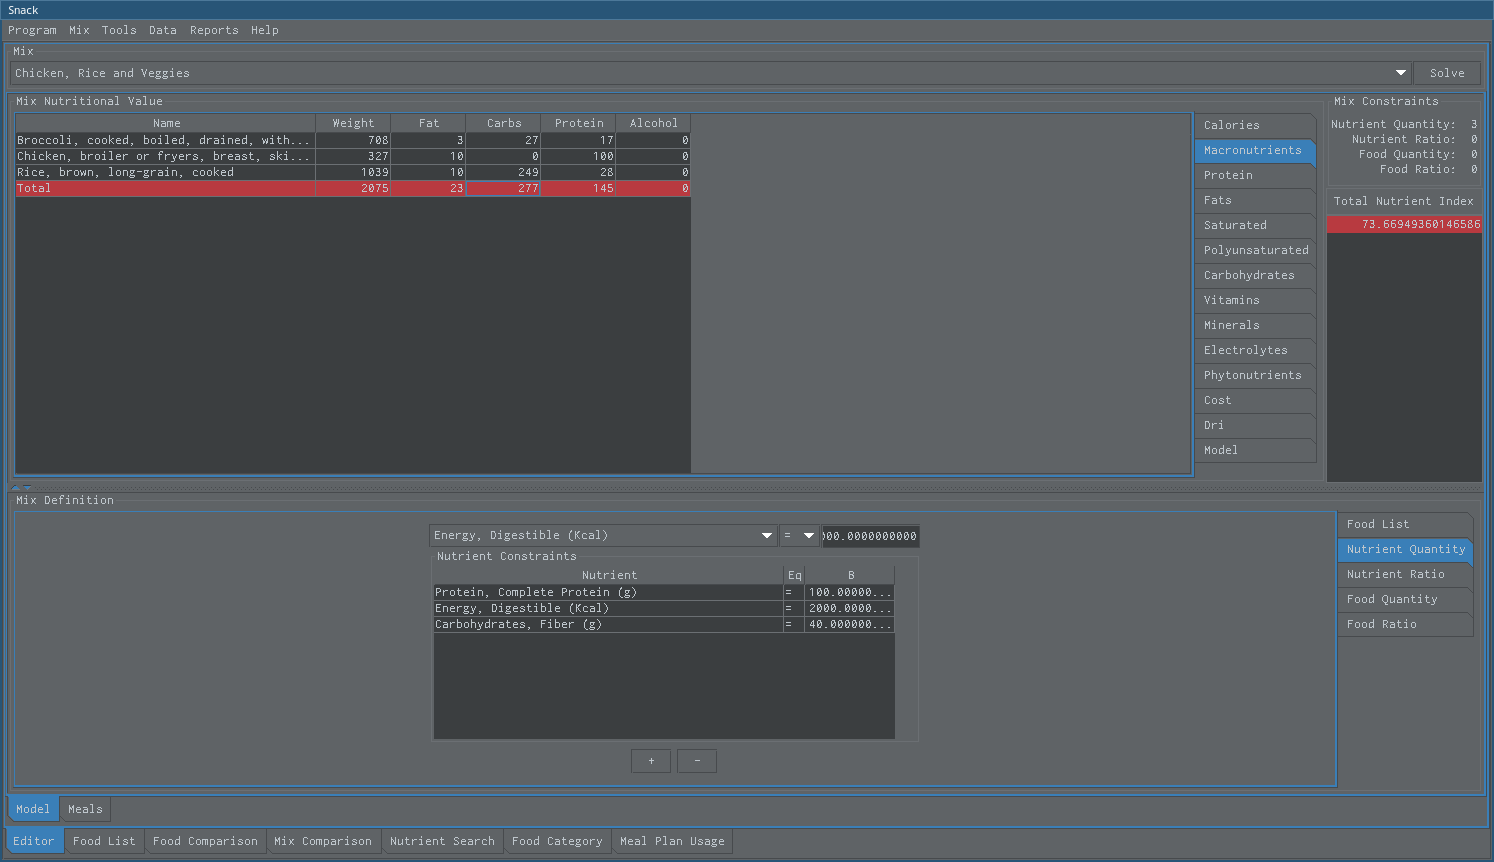Select the Broccoli, cooked, boiled row
This screenshot has width=1494, height=862.
353,140
